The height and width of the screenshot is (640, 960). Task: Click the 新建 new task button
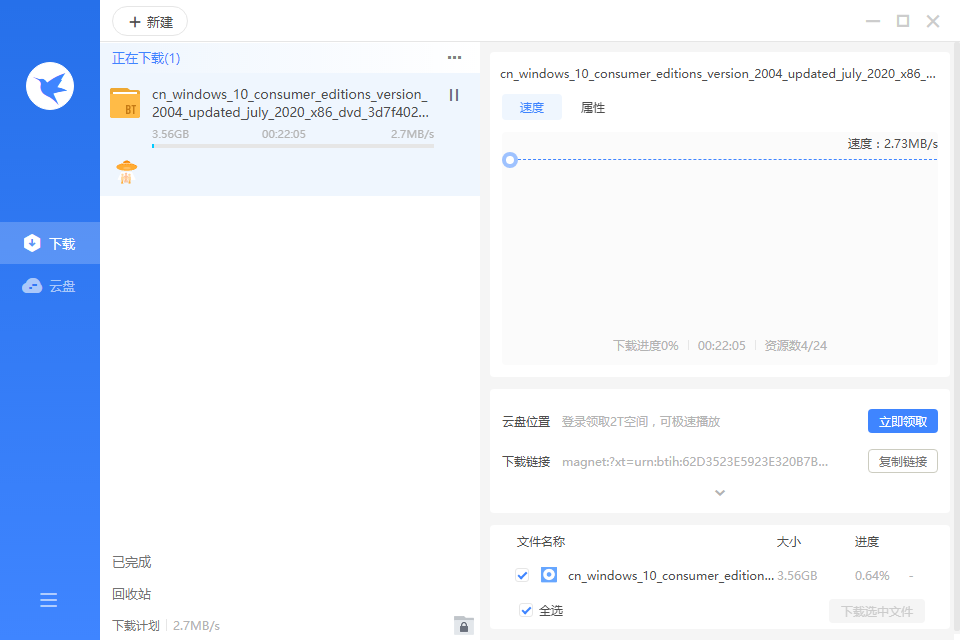[150, 22]
